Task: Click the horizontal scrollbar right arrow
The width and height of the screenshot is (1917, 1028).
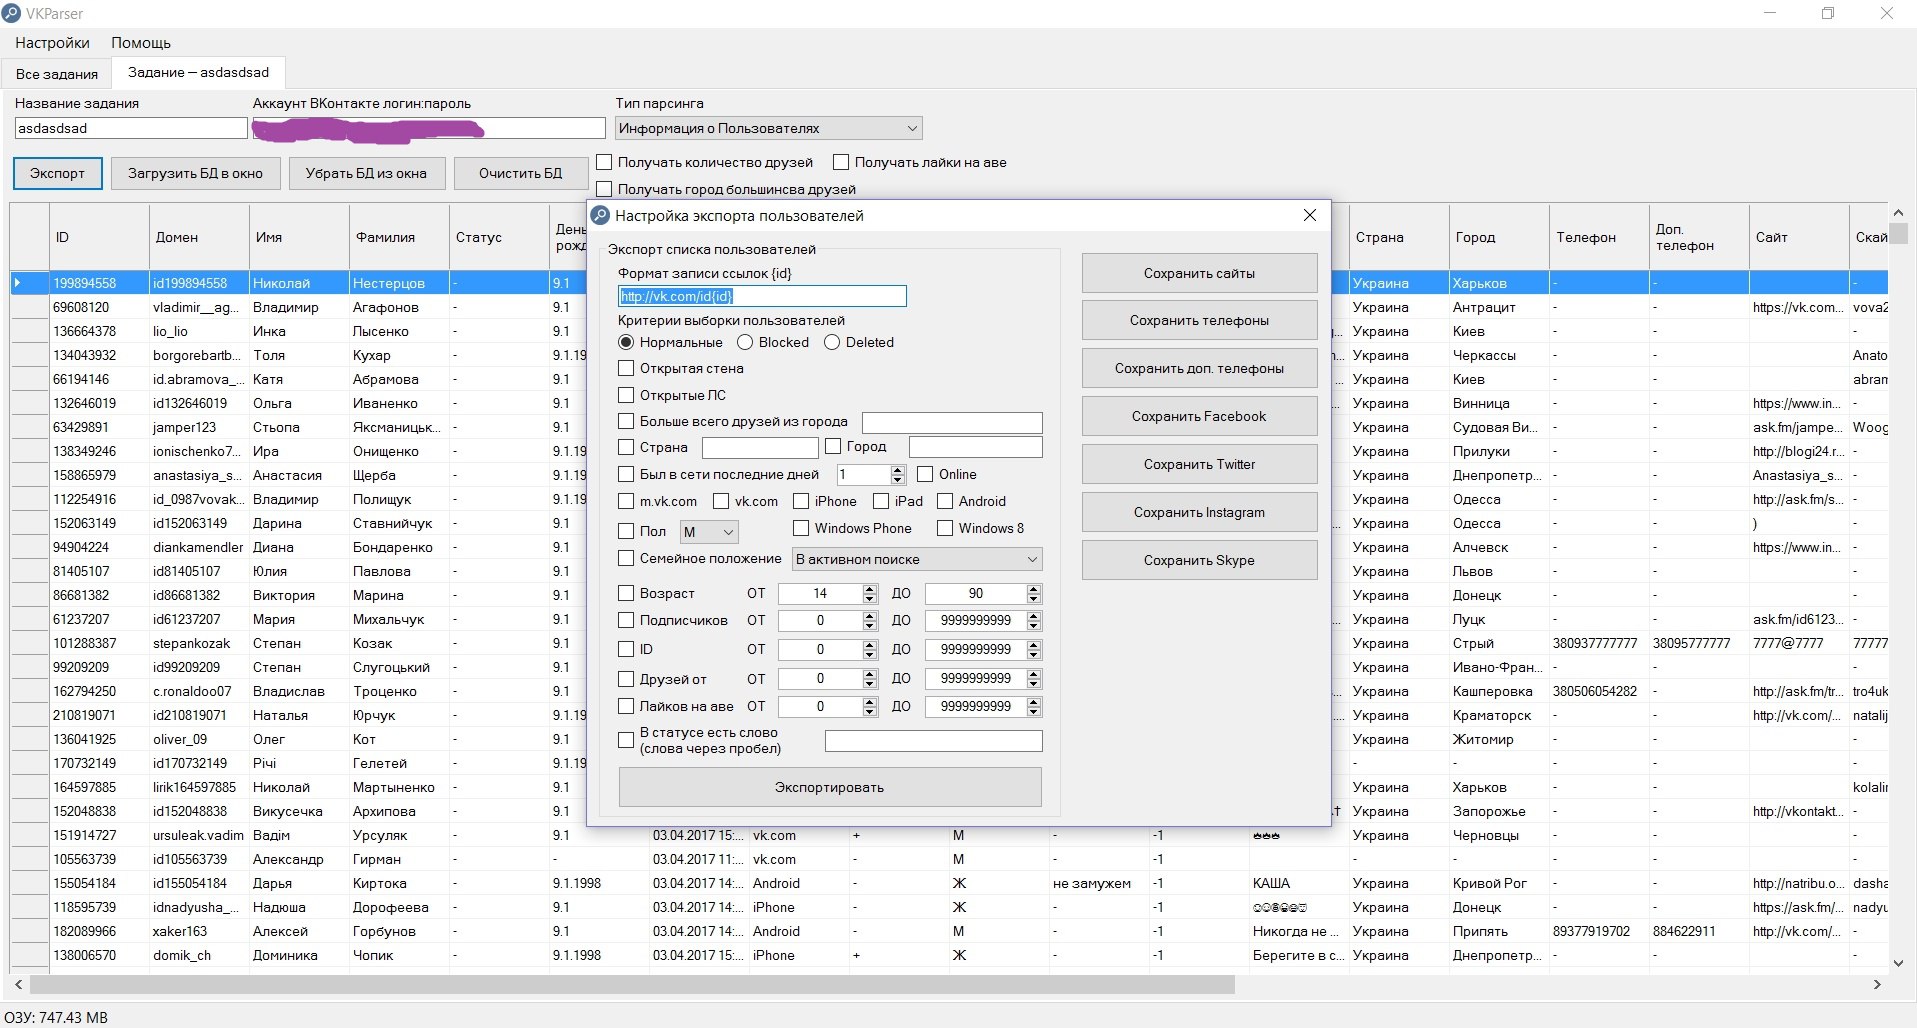Action: pos(1877,985)
